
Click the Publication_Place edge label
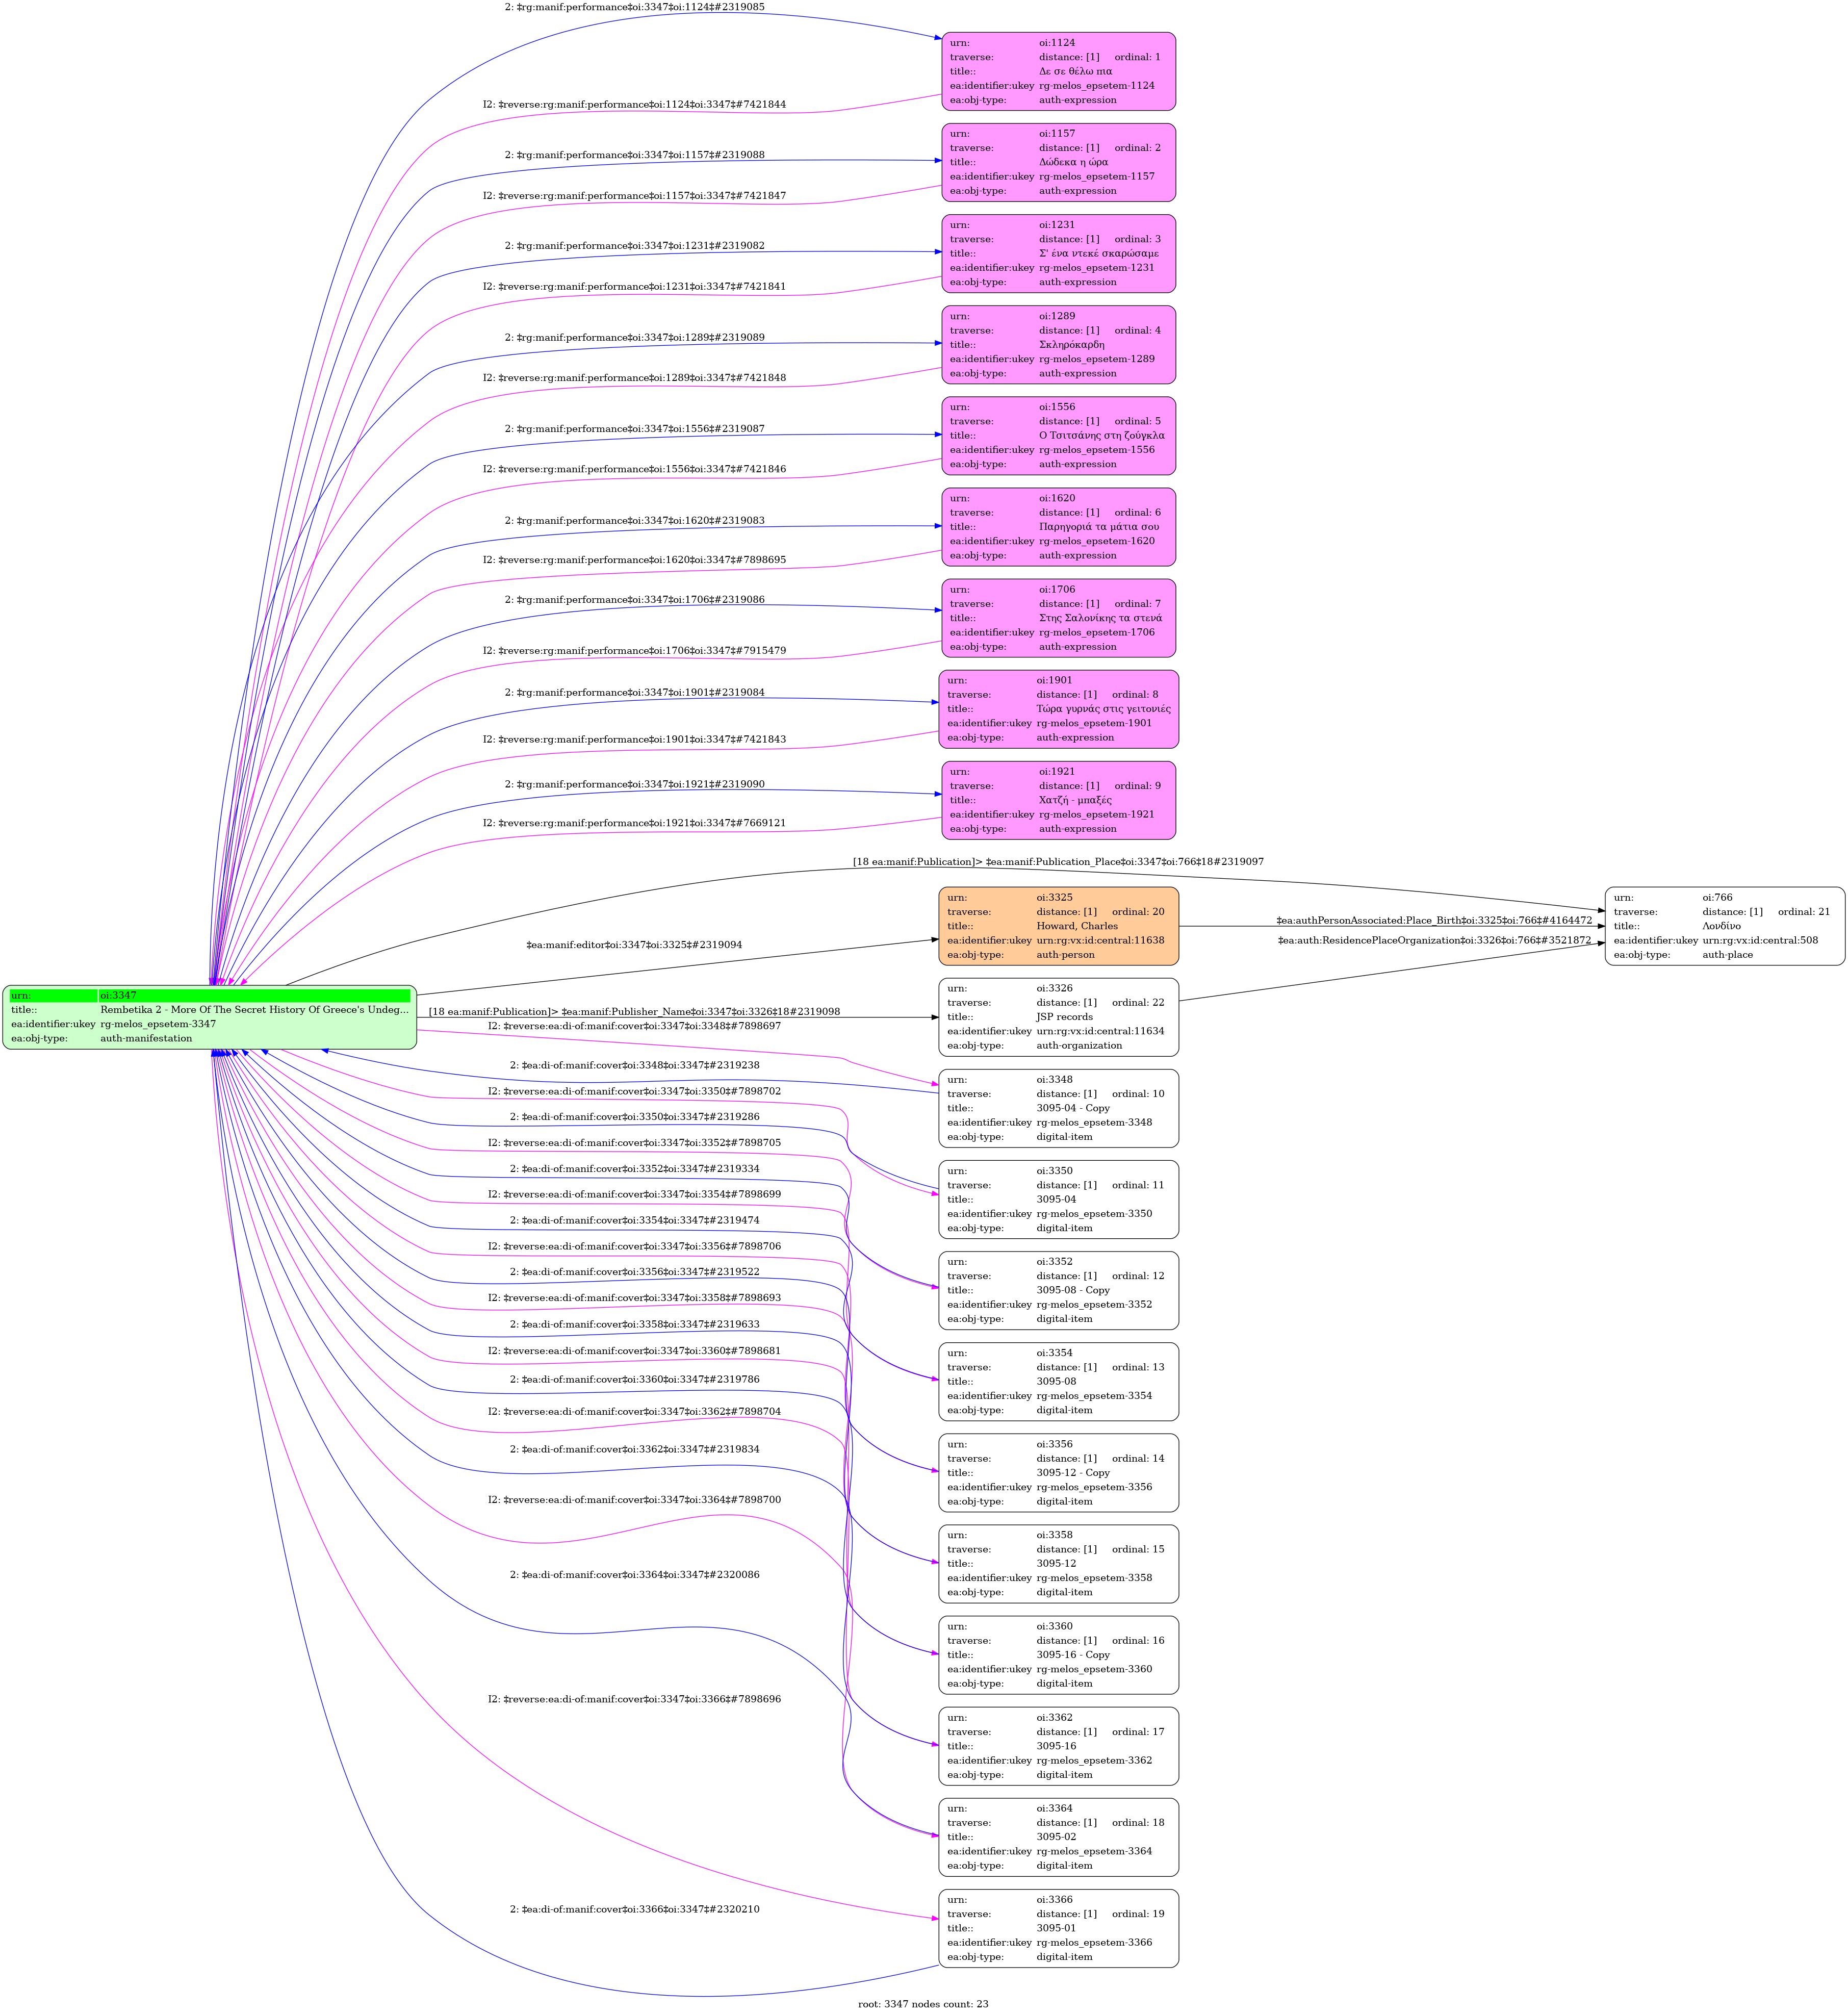pos(1058,861)
